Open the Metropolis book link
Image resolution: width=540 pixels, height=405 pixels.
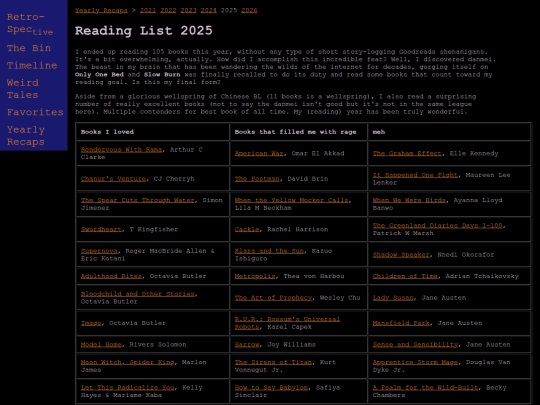click(x=255, y=276)
